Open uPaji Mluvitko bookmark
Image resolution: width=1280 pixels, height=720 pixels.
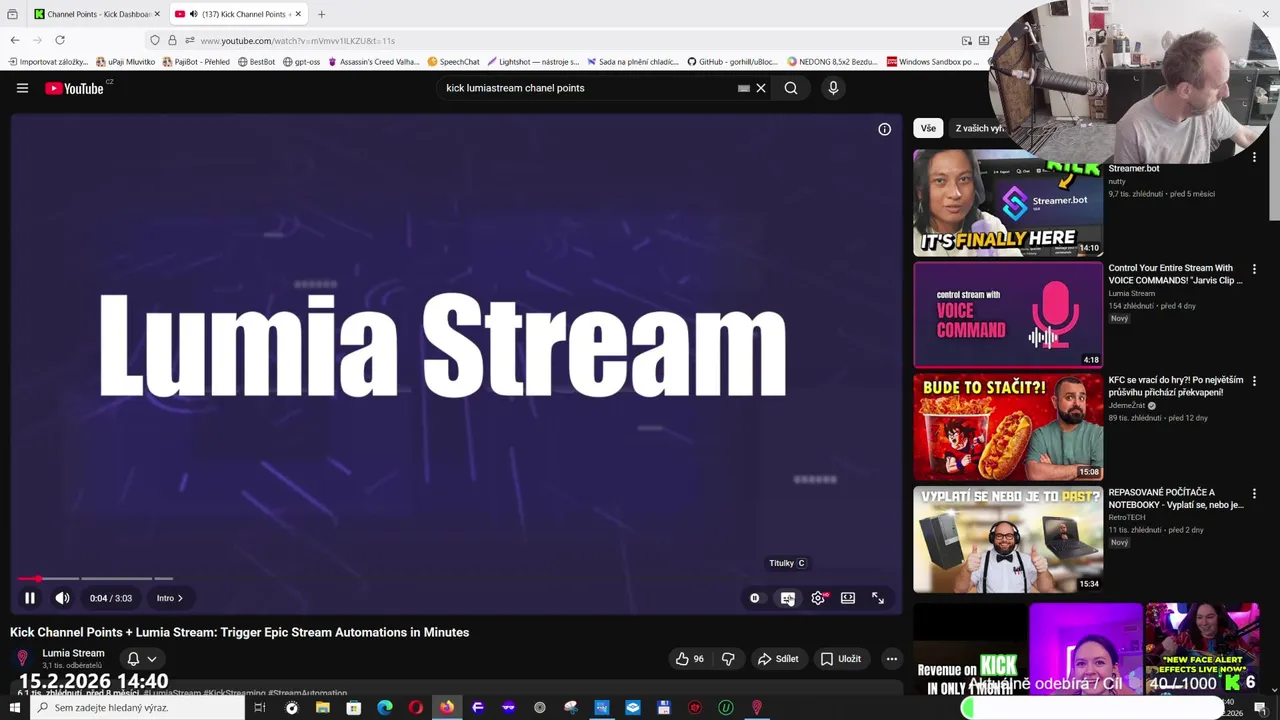tap(125, 62)
